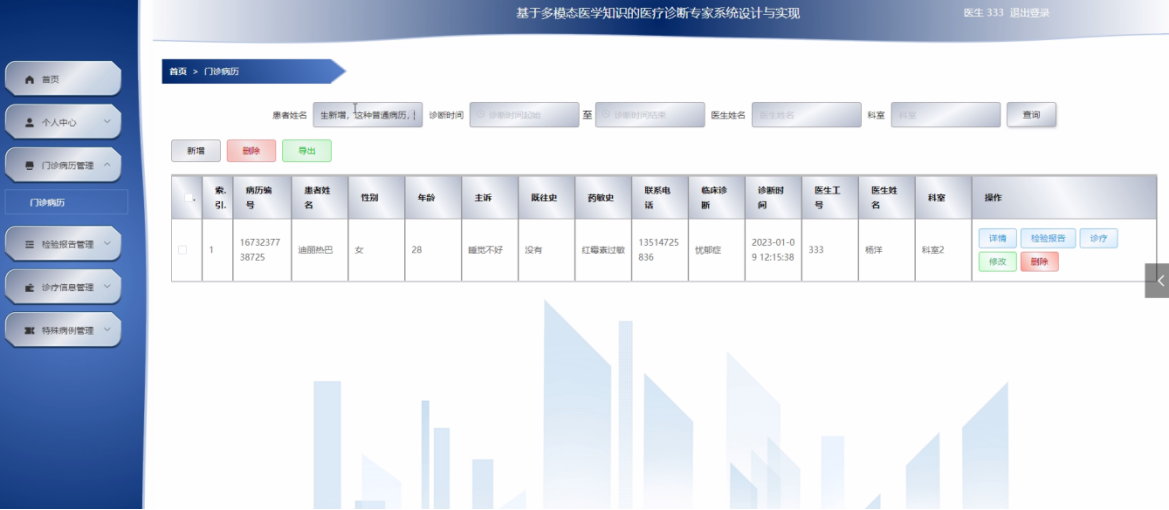The height and width of the screenshot is (510, 1169).
Task: Click the red 删除 button in the table row
Action: (1039, 262)
